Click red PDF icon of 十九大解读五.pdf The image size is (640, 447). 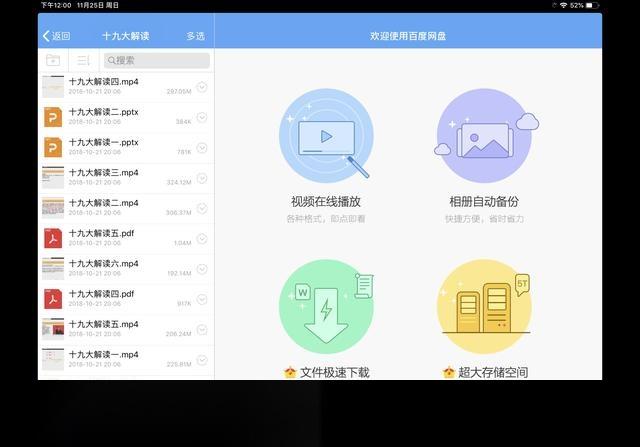(x=53, y=238)
